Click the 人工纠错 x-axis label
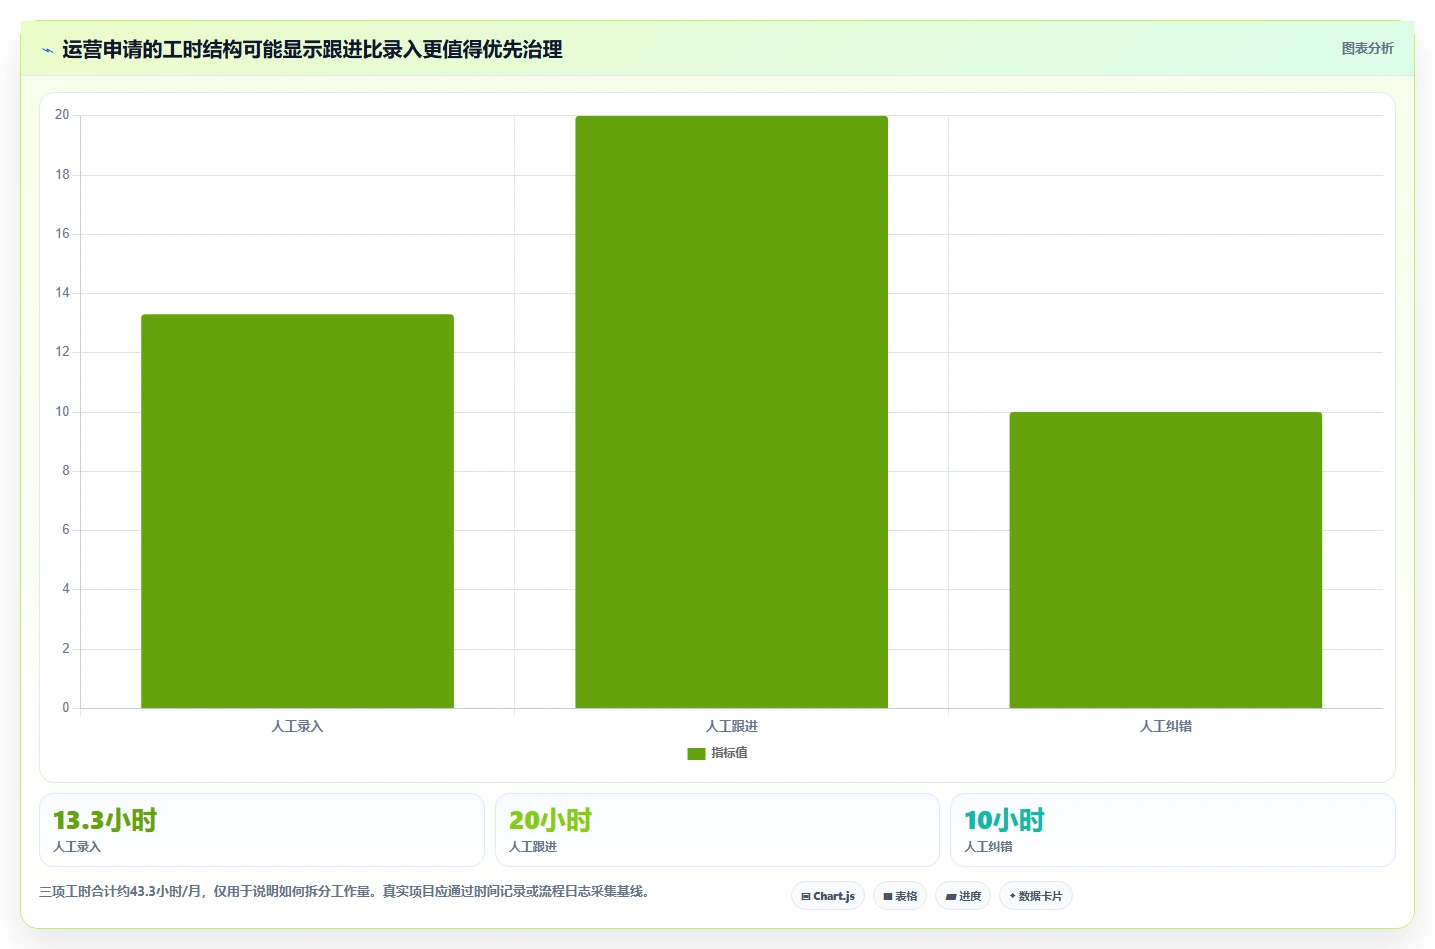Viewport: 1435px width, 949px height. click(1165, 726)
